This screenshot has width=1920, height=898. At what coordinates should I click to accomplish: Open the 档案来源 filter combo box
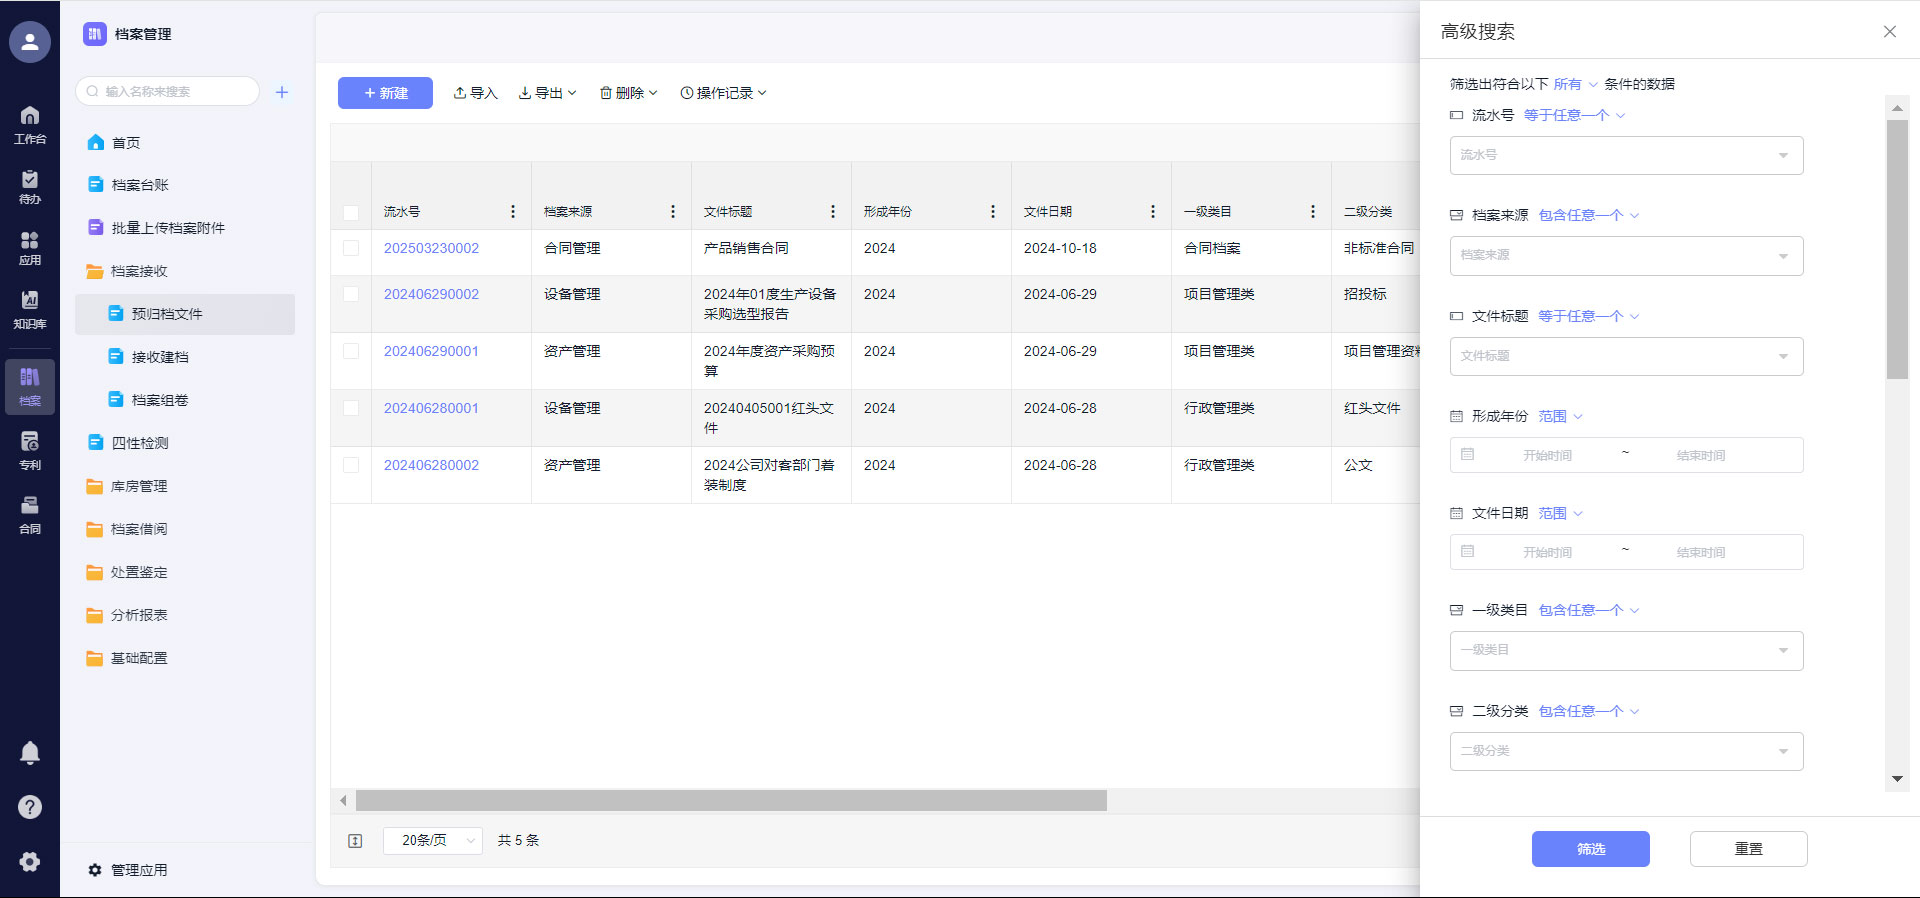[x=1626, y=256]
